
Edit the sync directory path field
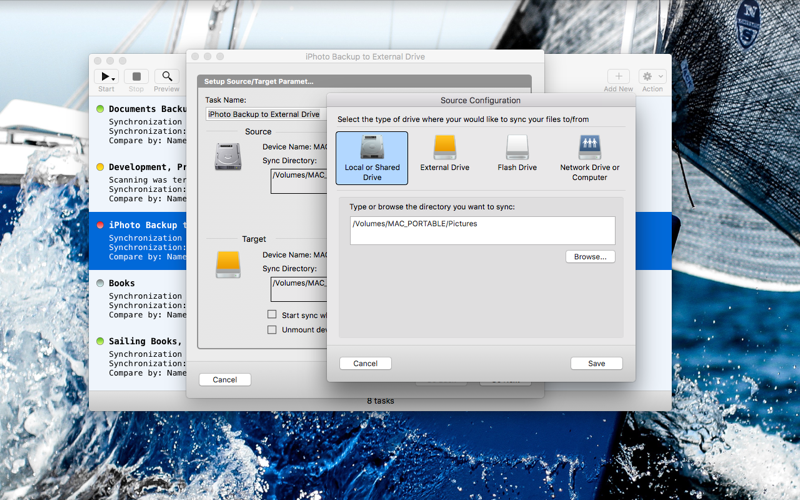(483, 231)
